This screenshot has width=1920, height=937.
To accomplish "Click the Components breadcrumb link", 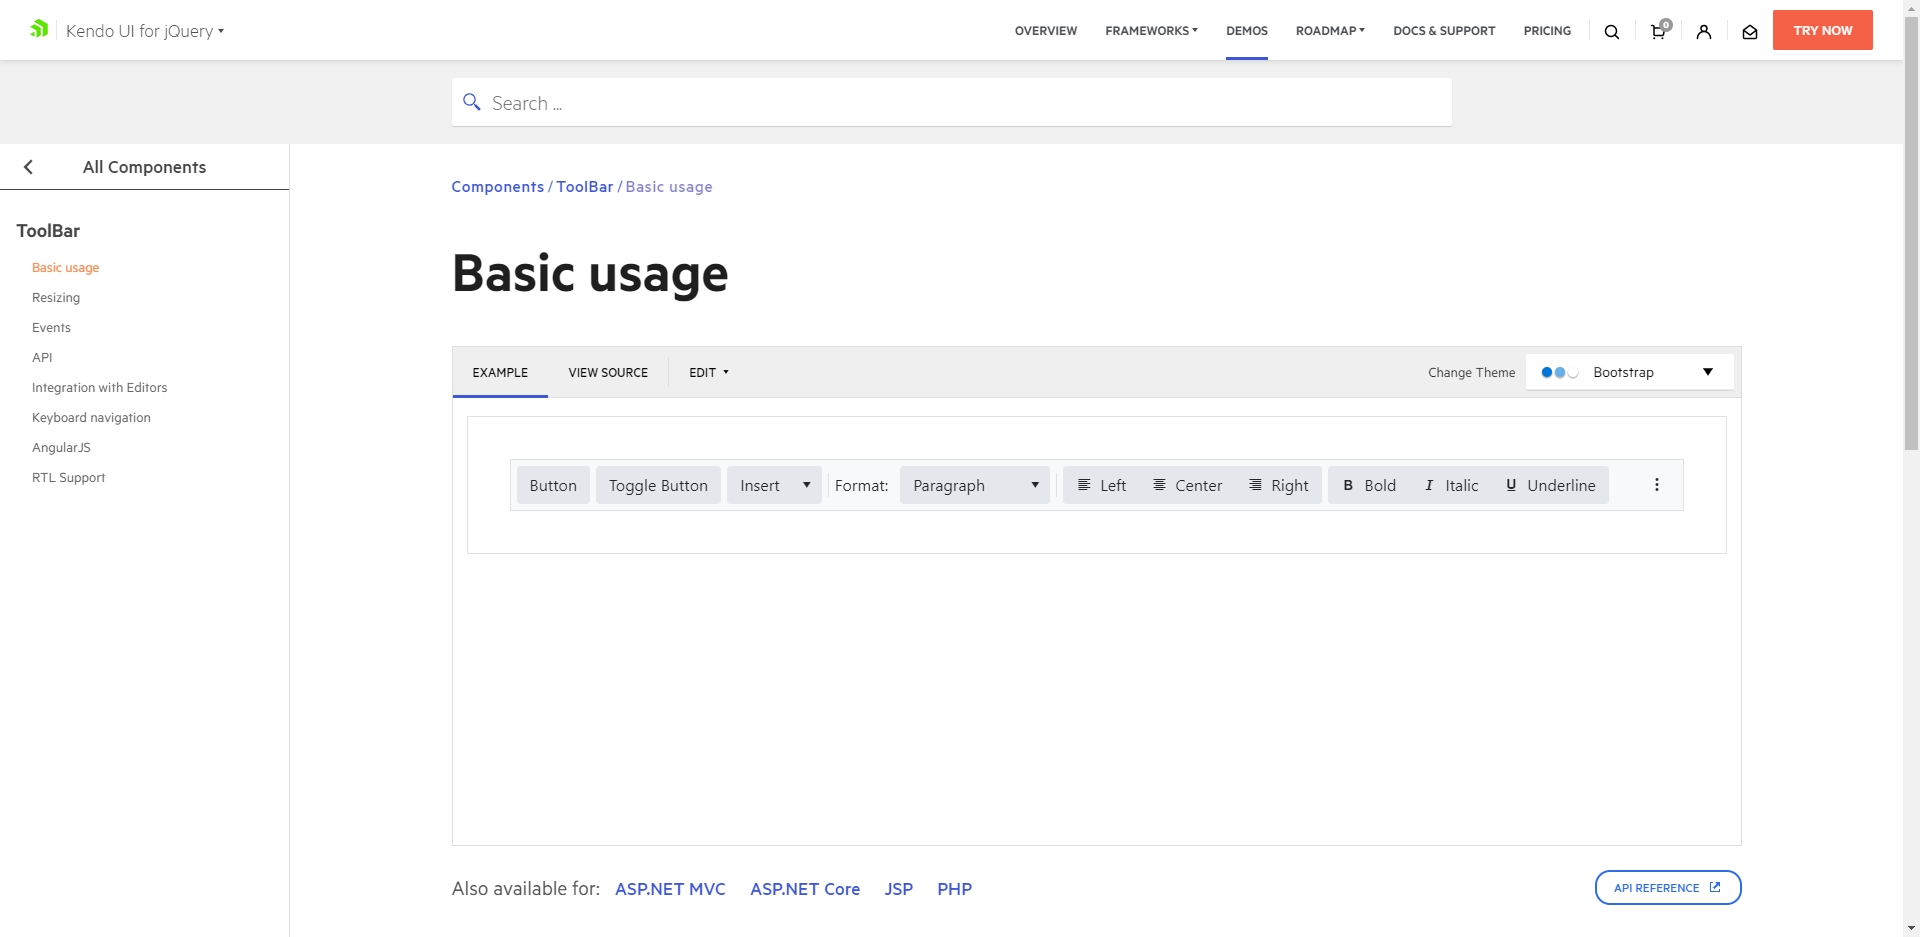I will (498, 187).
